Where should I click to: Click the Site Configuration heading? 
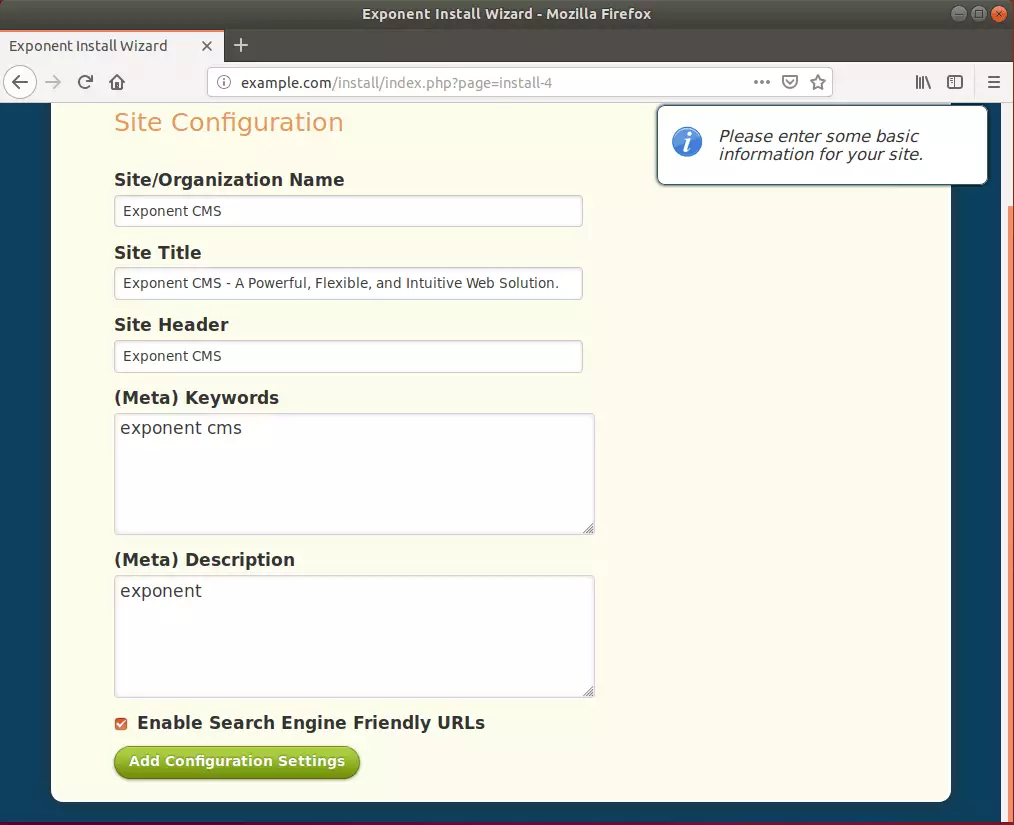tap(228, 122)
